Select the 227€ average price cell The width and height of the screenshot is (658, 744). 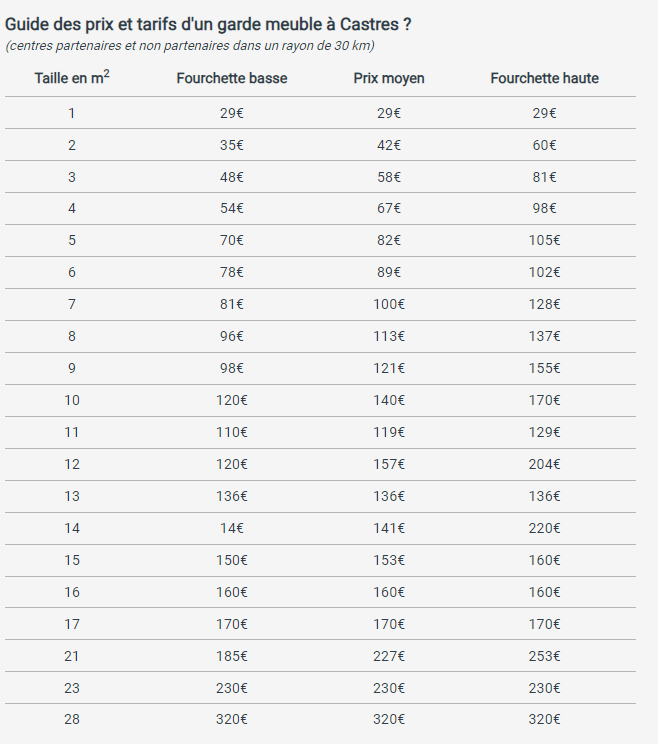tap(389, 656)
